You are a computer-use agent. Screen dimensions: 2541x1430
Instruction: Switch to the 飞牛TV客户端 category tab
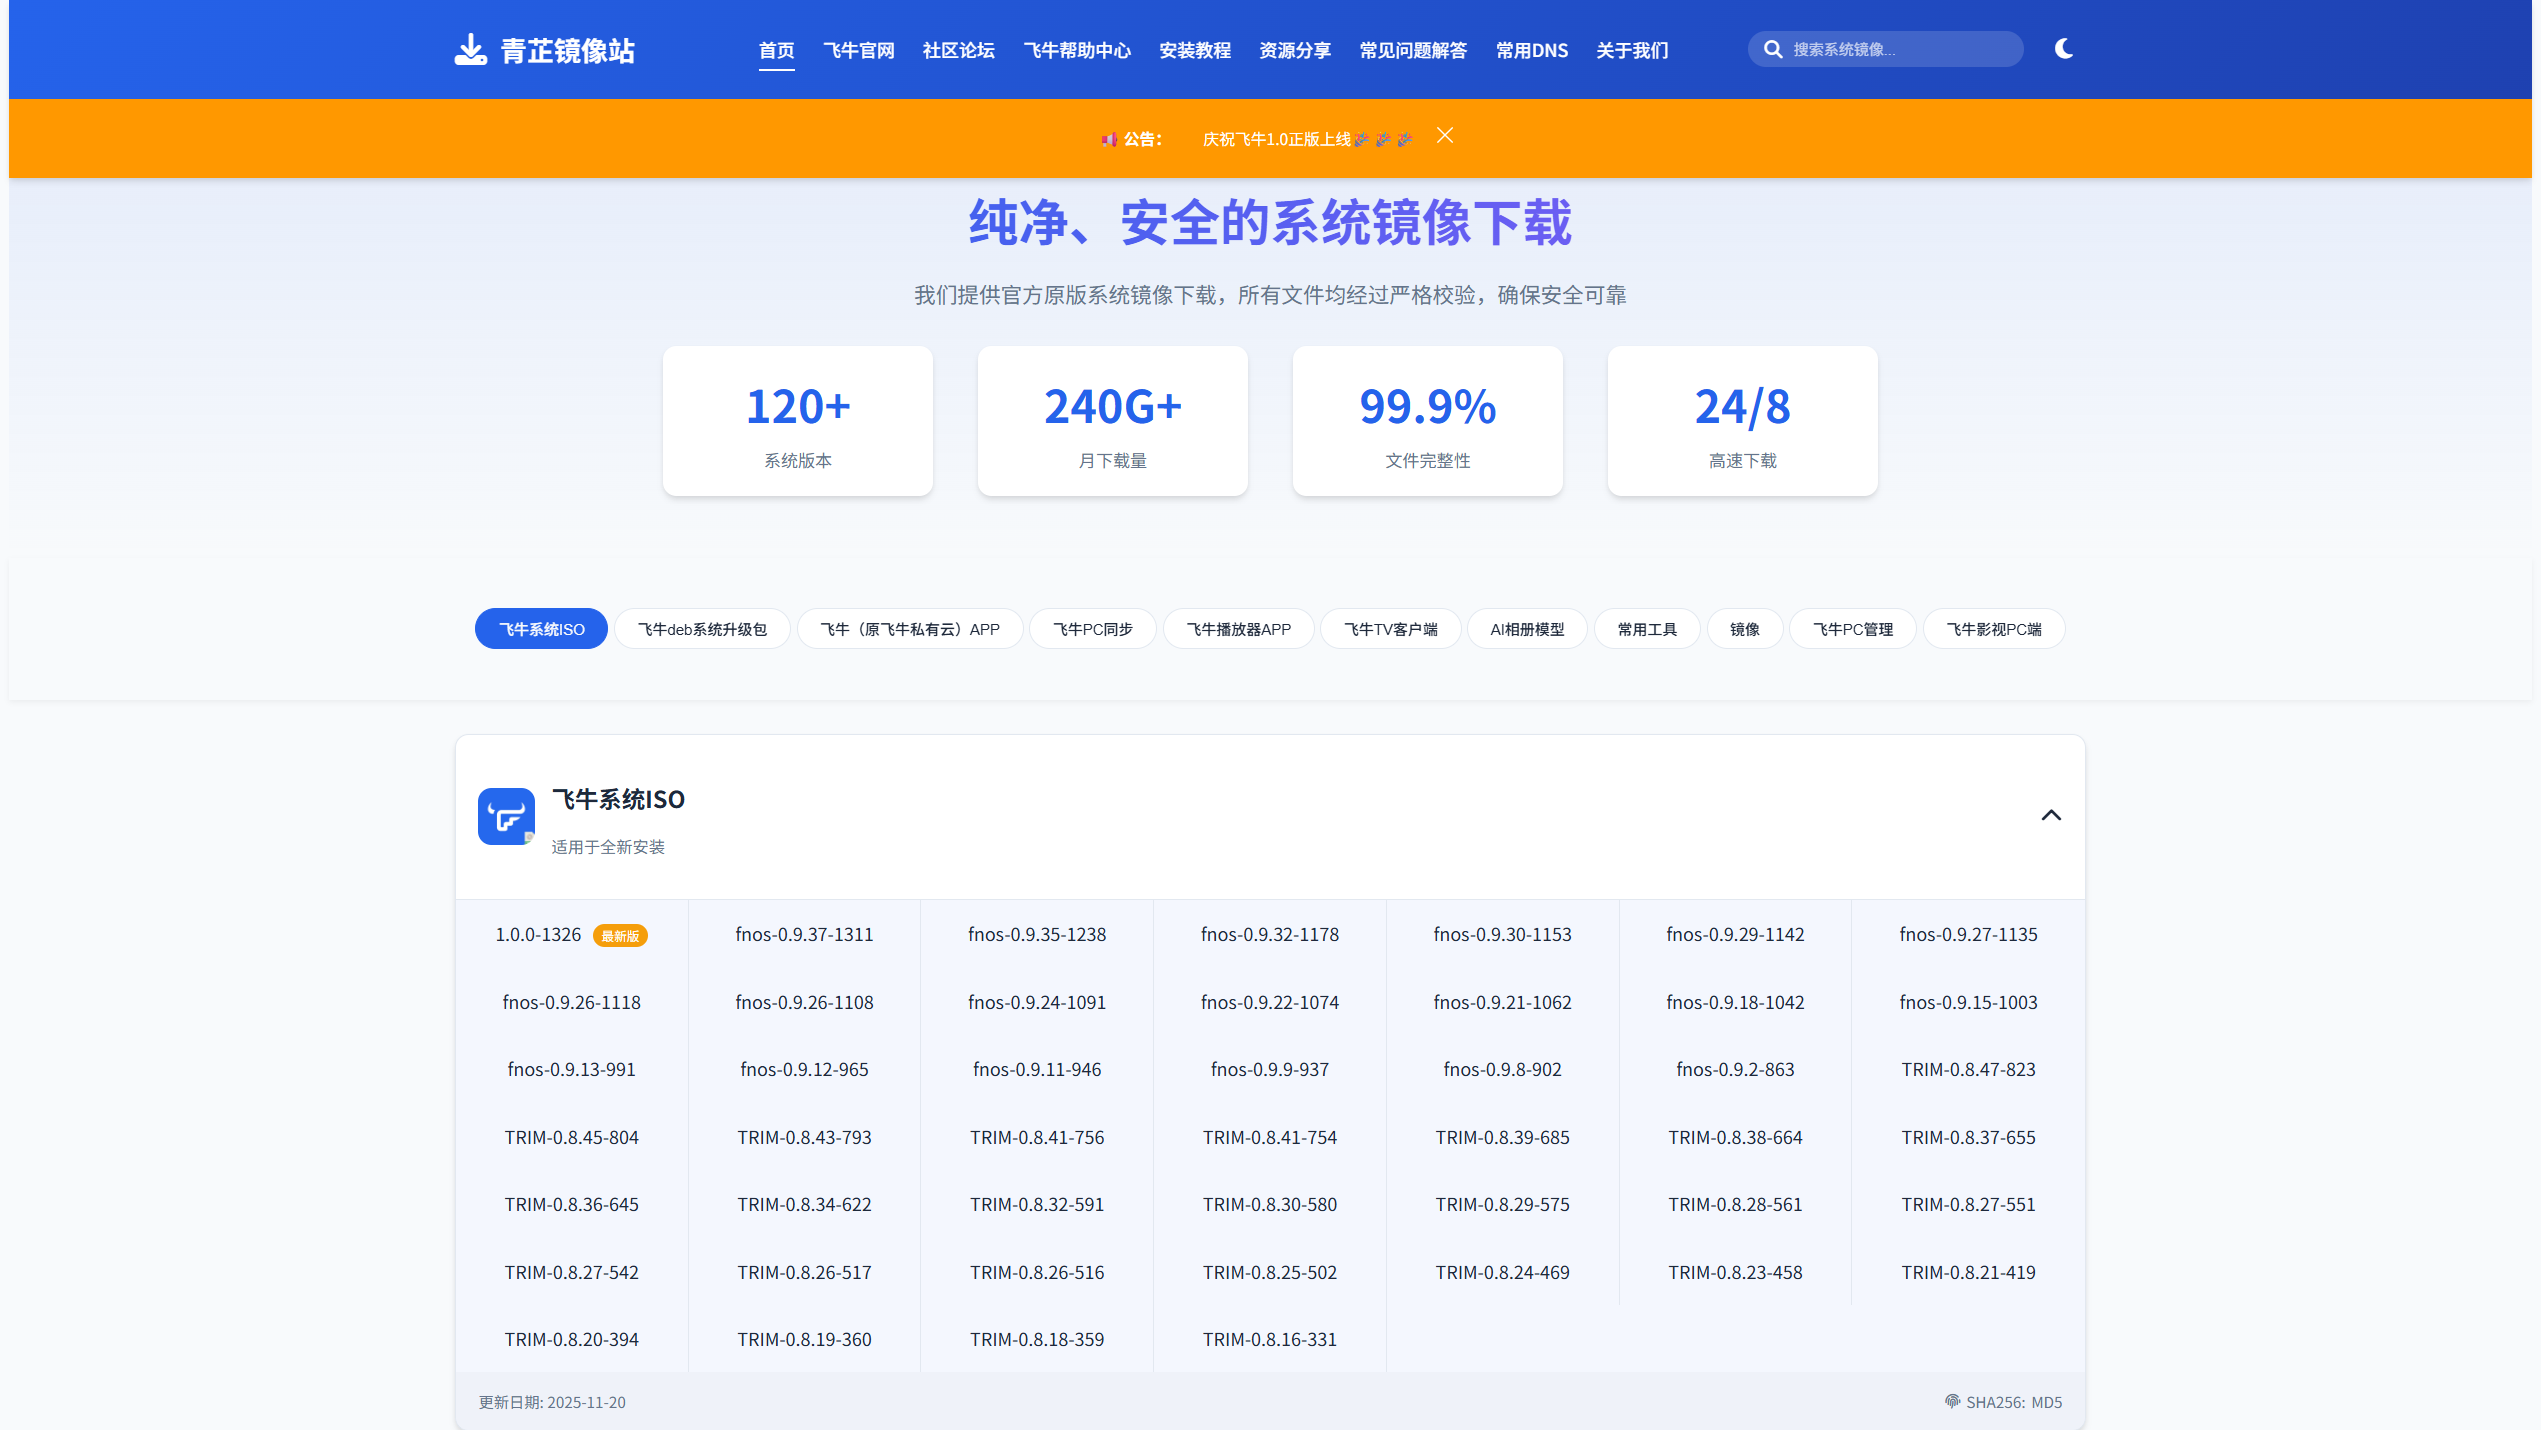pyautogui.click(x=1390, y=629)
